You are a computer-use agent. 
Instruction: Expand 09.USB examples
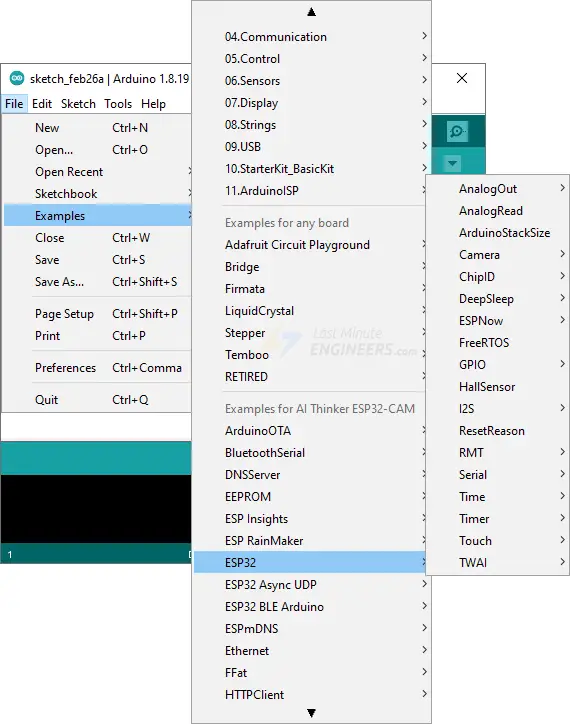click(312, 147)
